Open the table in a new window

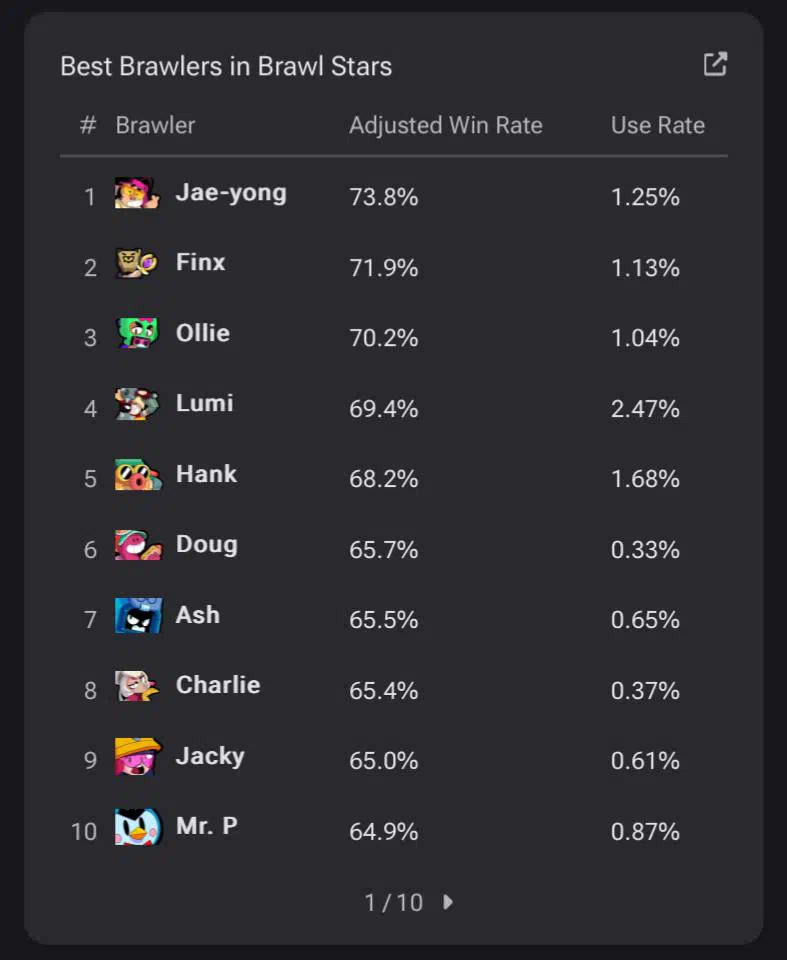point(715,64)
